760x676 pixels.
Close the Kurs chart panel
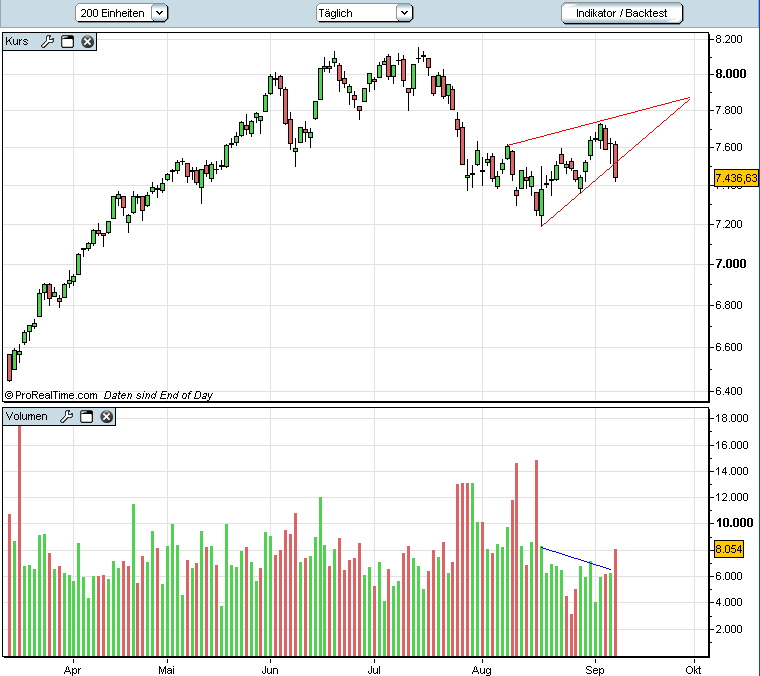(x=88, y=41)
